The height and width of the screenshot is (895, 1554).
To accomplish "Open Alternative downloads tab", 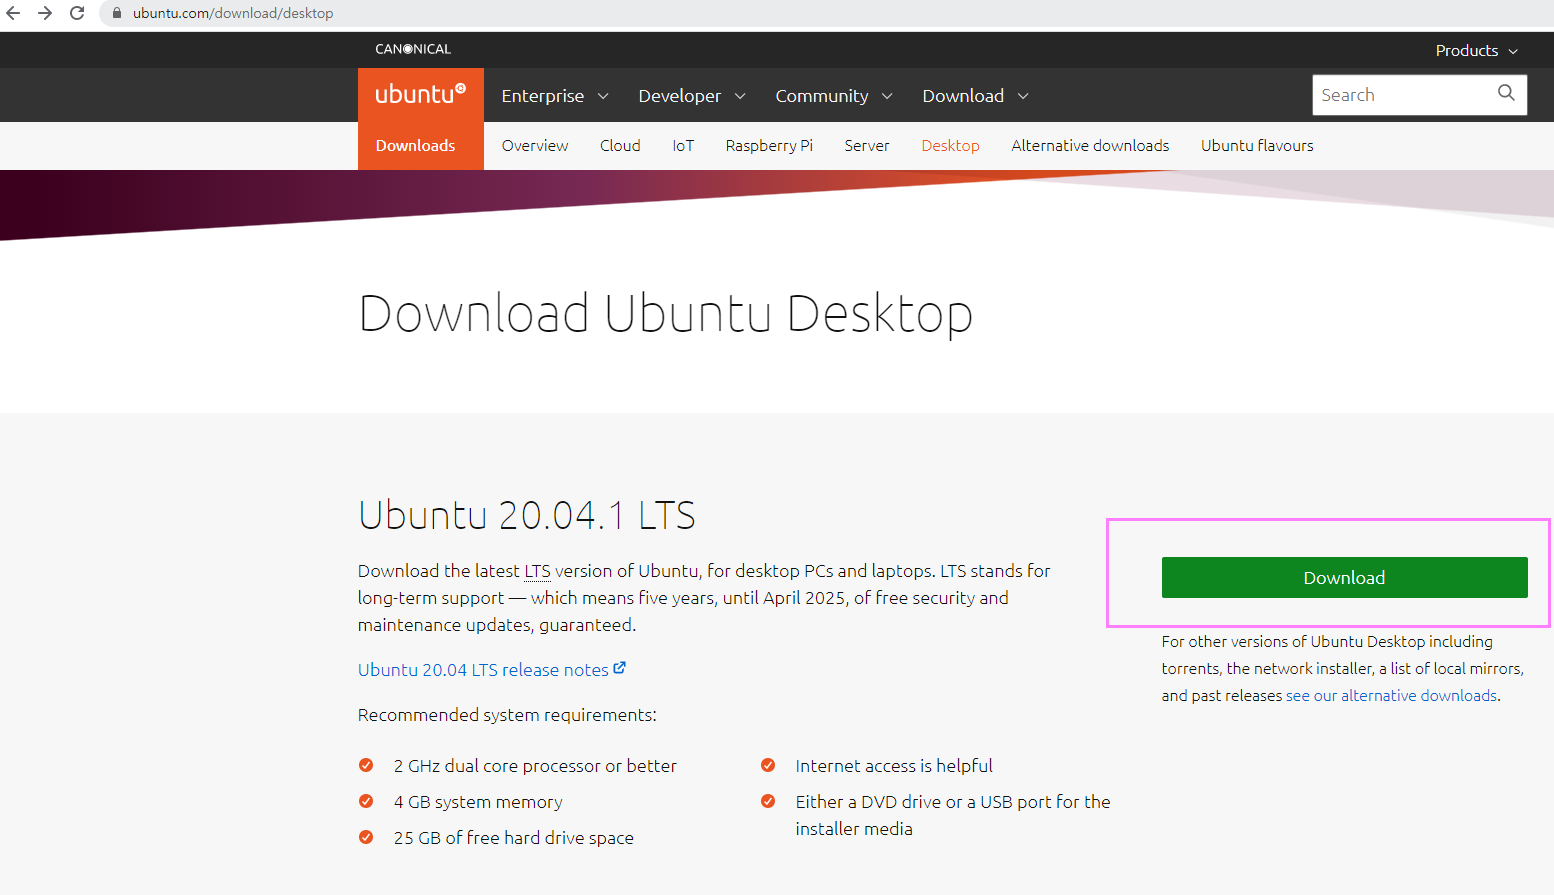I will (1090, 146).
